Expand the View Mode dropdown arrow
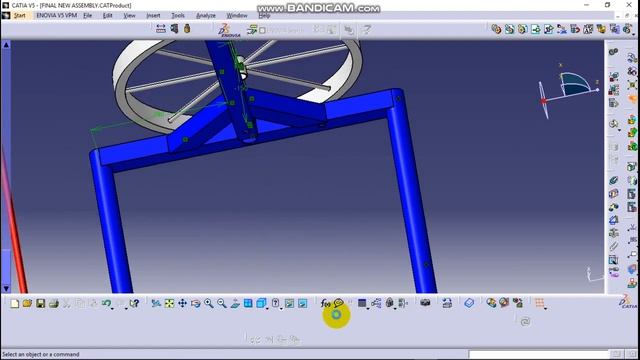This screenshot has width=640, height=360. [281, 309]
